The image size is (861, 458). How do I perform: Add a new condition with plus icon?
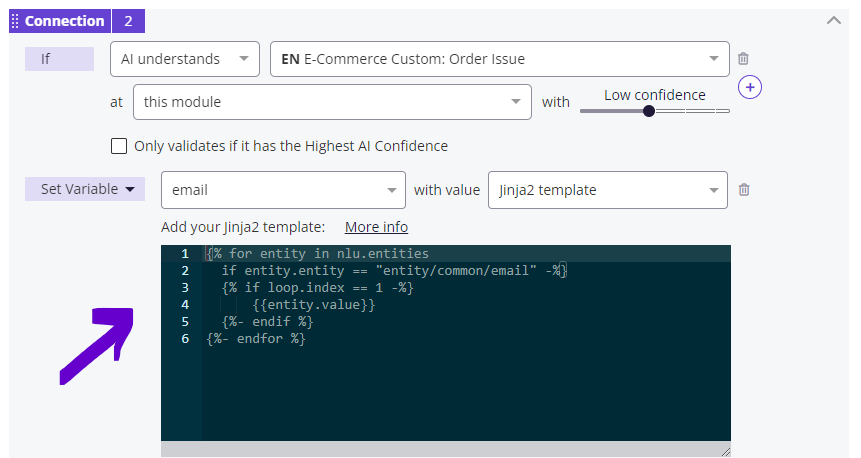750,88
